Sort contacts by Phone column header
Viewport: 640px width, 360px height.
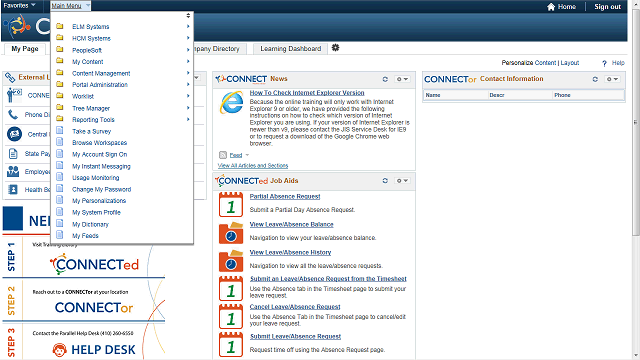562,95
